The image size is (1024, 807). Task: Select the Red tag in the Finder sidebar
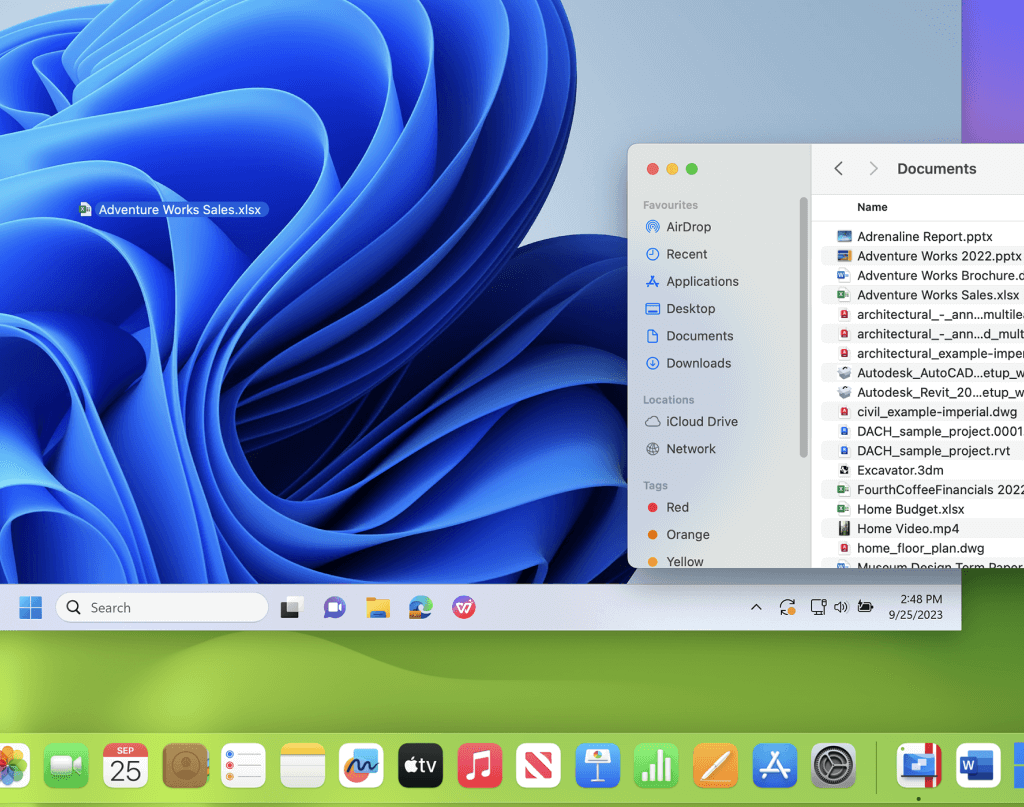[x=677, y=507]
